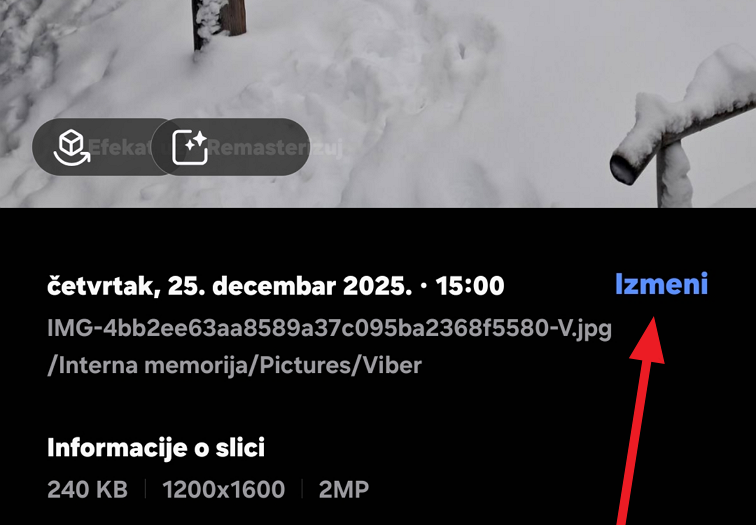Tap the 240 KB file size
Screen dimensions: 756x525
click(x=88, y=490)
